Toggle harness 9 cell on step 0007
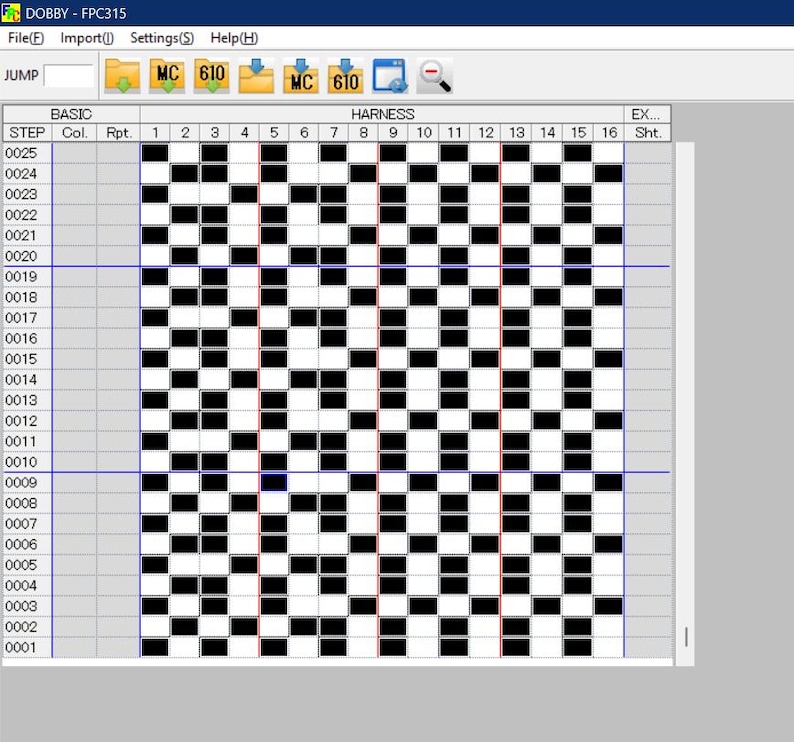 (x=393, y=524)
